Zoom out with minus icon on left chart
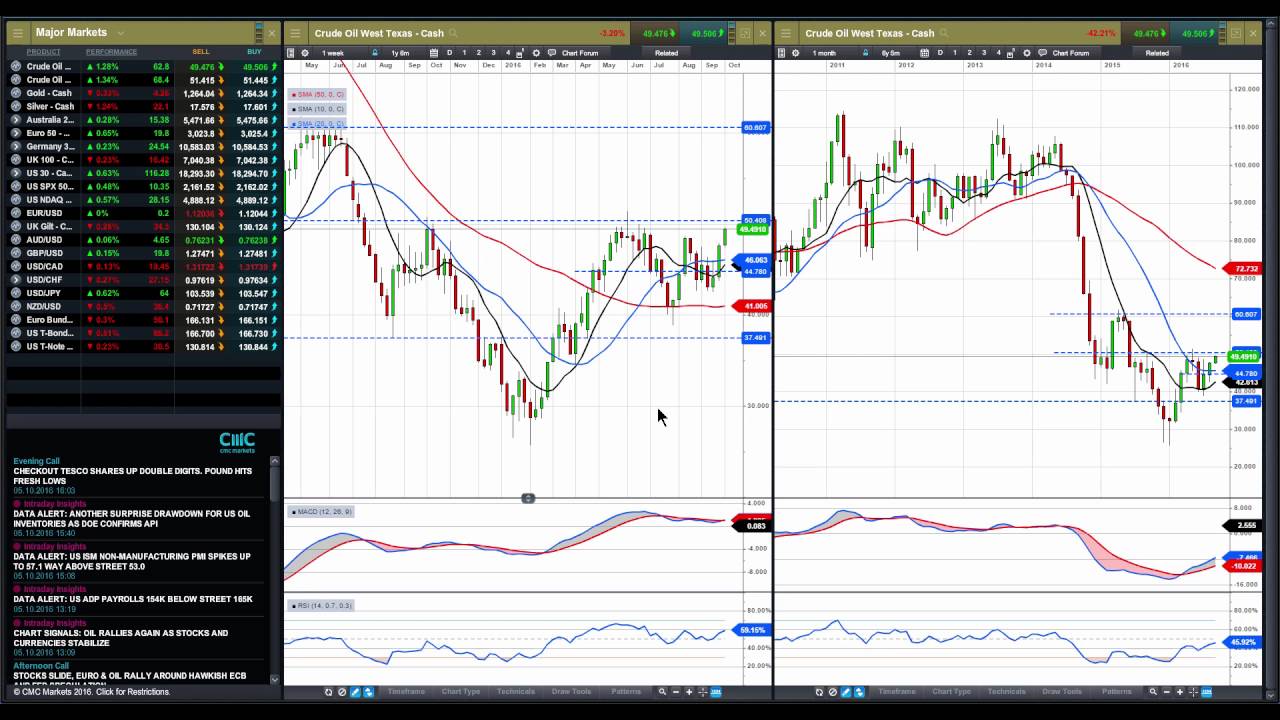Viewport: 1280px width, 720px height. [x=676, y=691]
